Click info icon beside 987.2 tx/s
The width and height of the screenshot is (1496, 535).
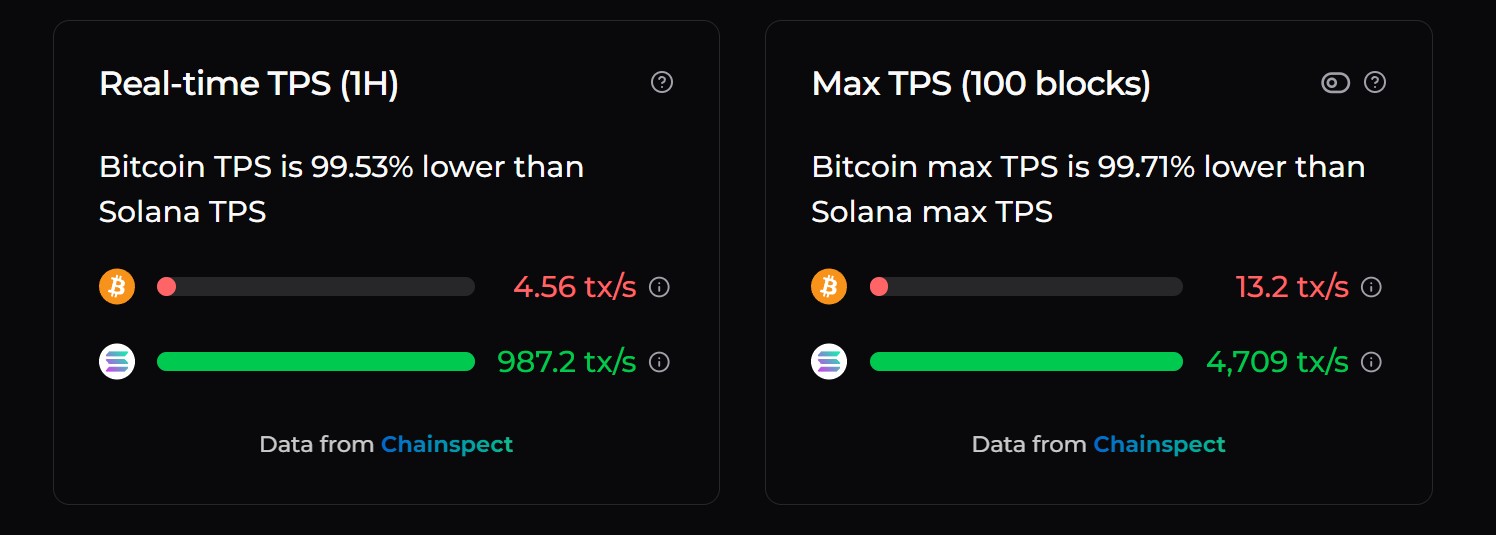coord(659,362)
